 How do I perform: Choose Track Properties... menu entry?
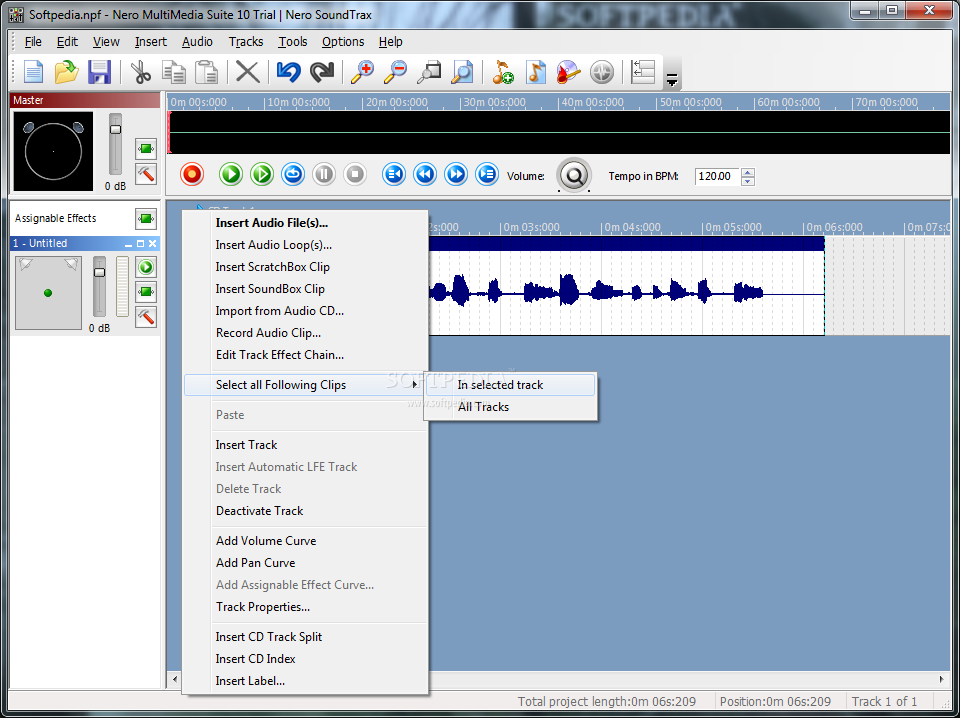click(304, 607)
